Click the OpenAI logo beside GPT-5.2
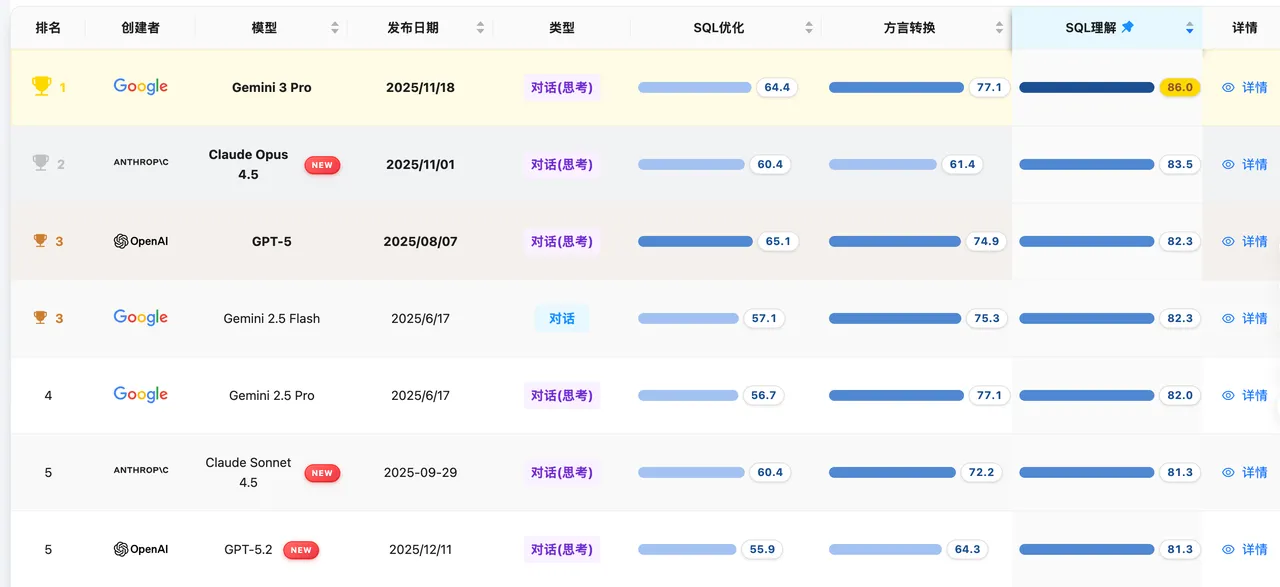 pyautogui.click(x=139, y=549)
